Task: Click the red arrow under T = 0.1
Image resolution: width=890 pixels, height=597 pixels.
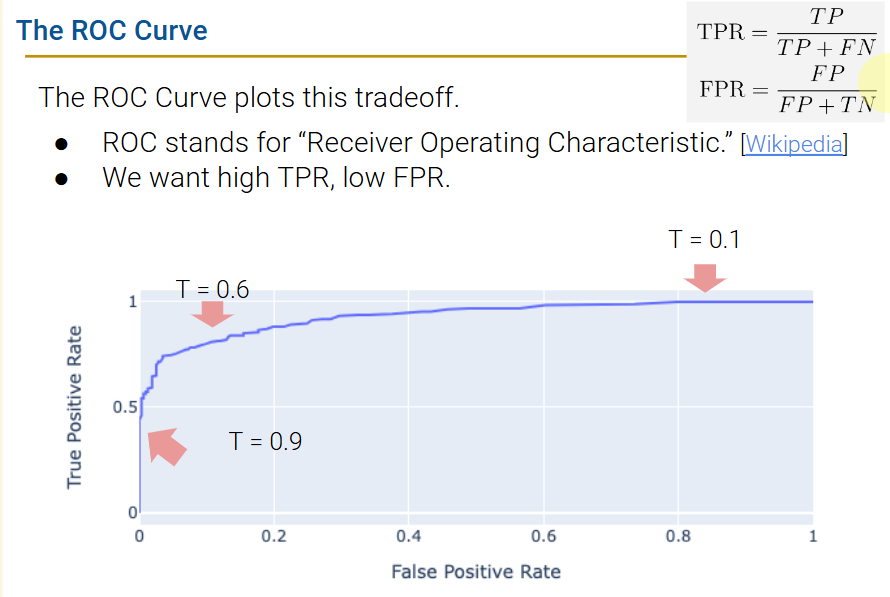Action: tap(706, 275)
